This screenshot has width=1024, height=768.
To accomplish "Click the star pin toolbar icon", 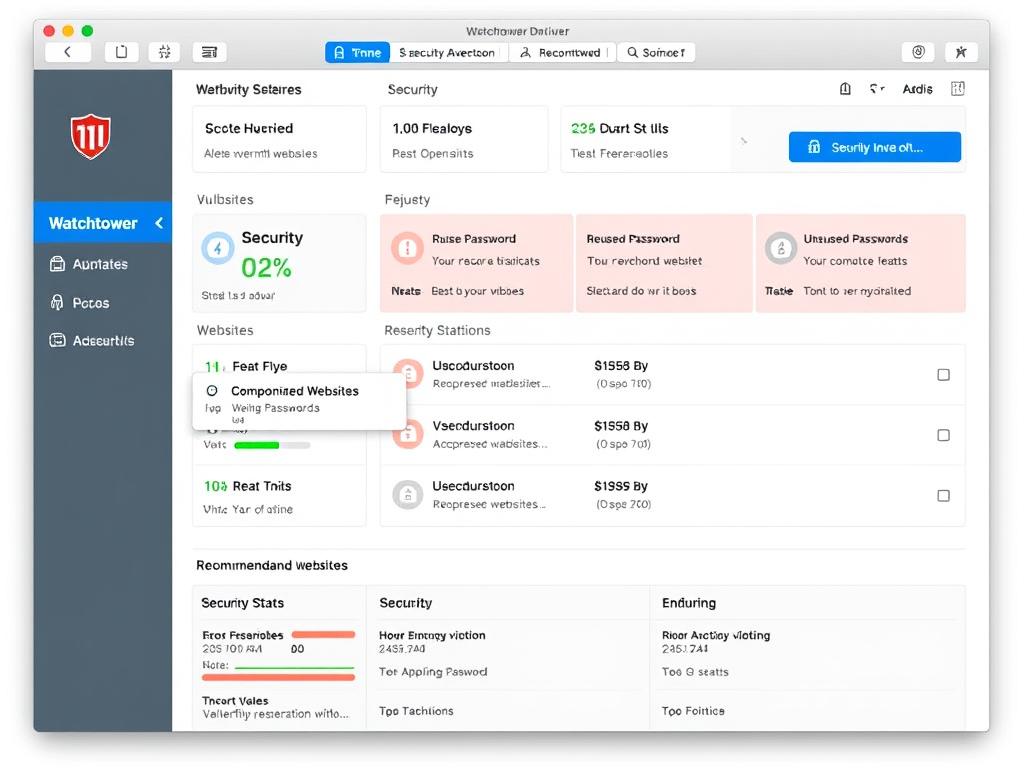I will (961, 52).
